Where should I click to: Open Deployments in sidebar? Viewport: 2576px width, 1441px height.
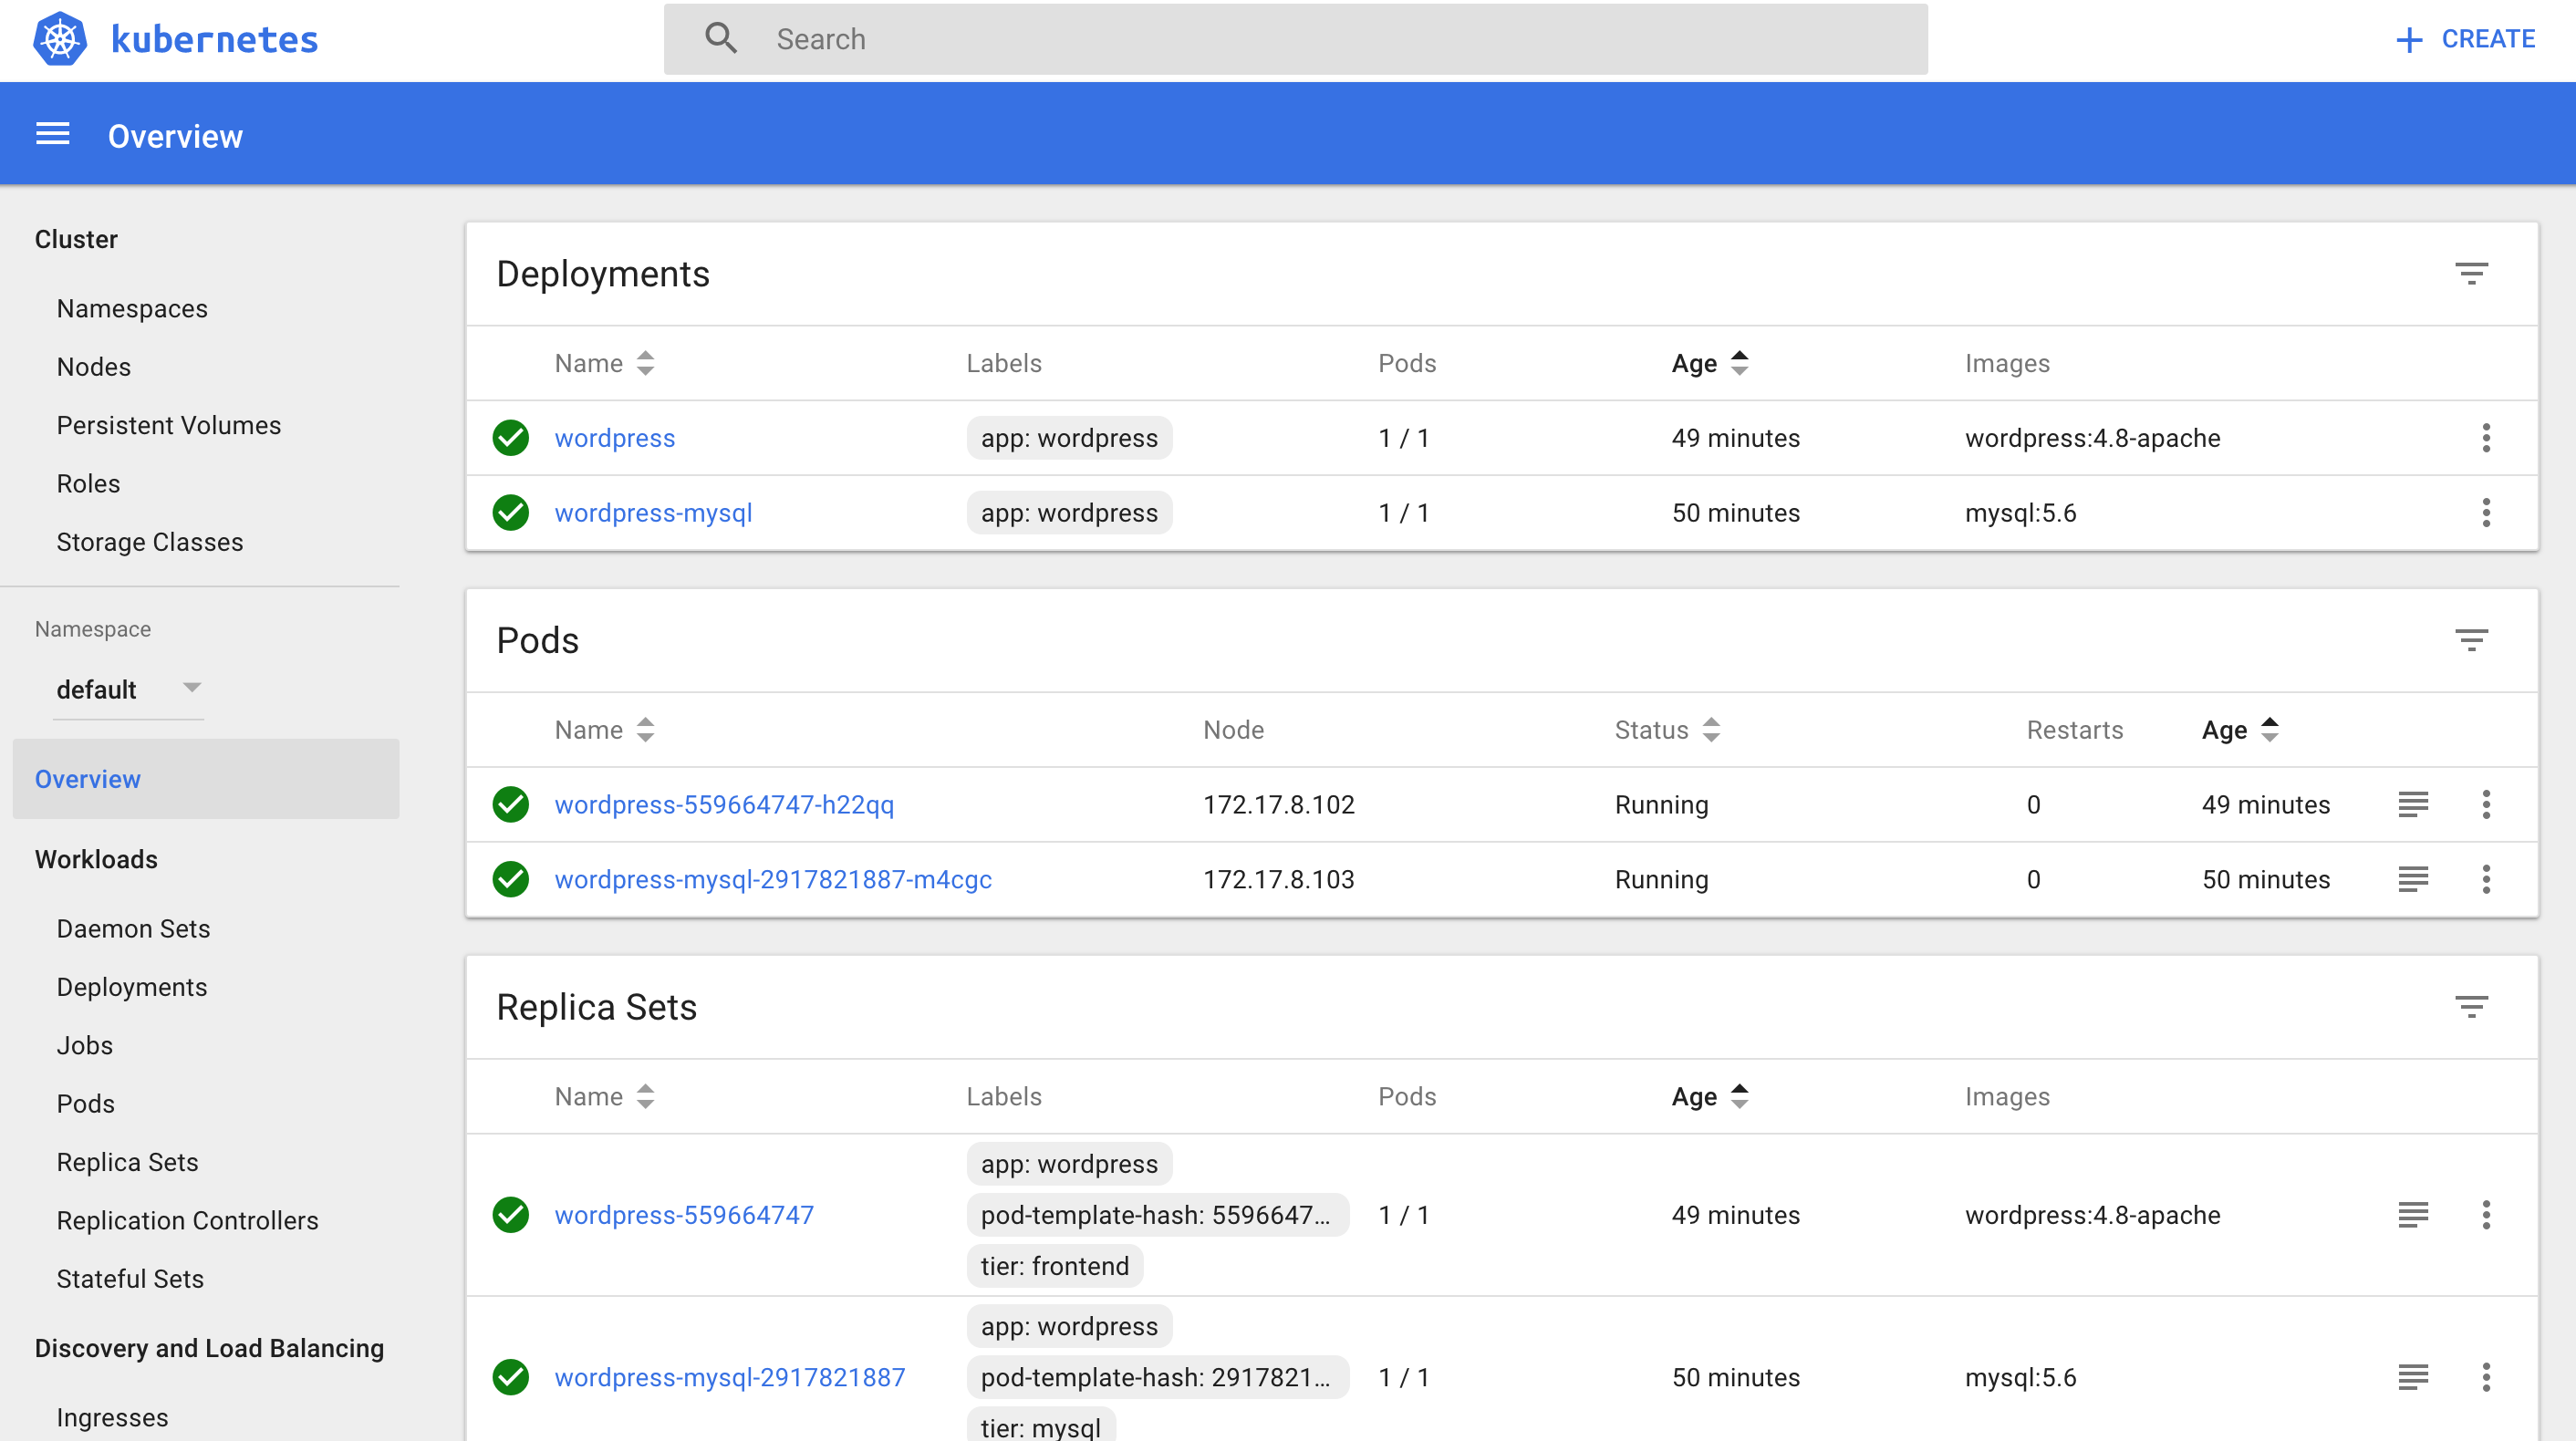132,987
